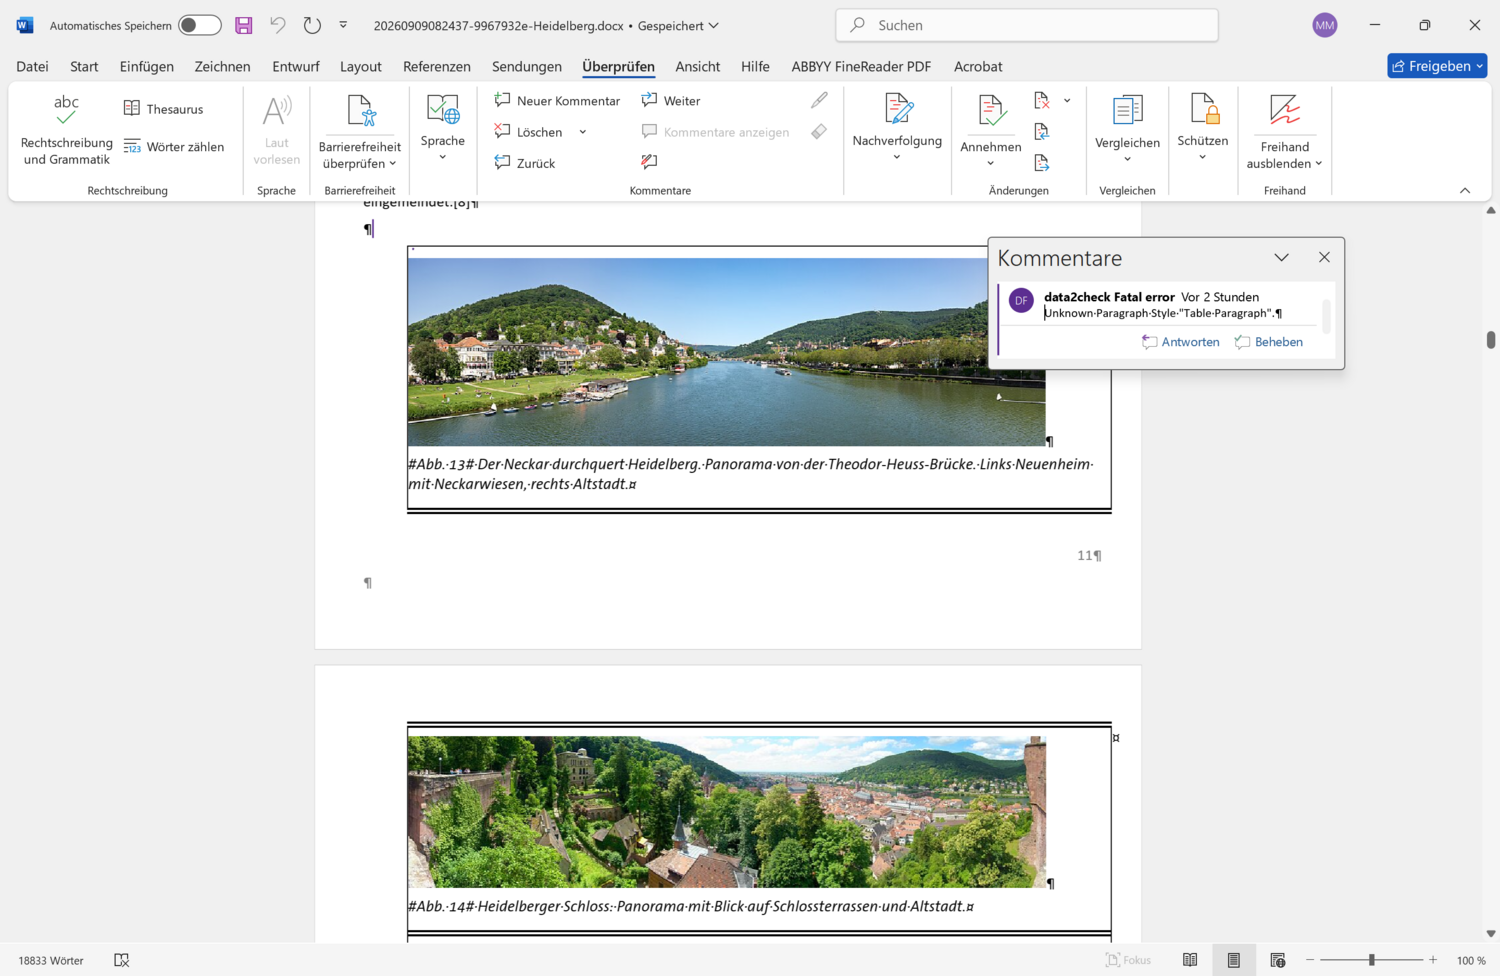The image size is (1500, 976).
Task: Click proofing status icon in status bar
Action: point(122,960)
